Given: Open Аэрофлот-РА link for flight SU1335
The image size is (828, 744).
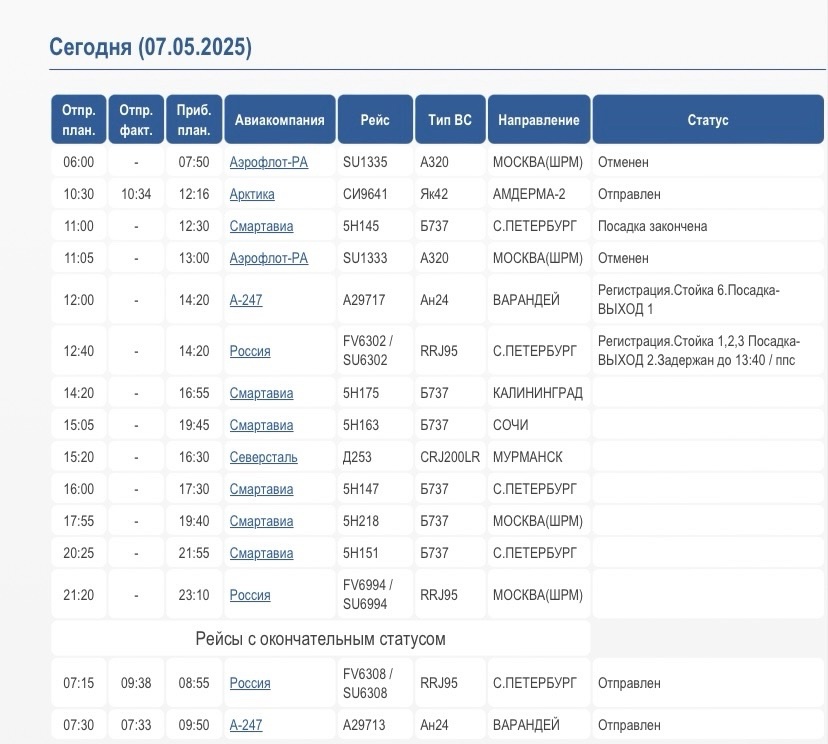Looking at the screenshot, I should point(268,162).
